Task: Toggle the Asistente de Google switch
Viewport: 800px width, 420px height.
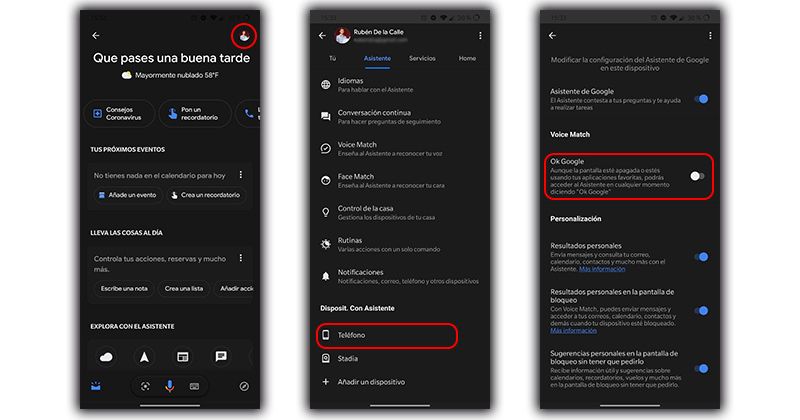Action: [x=702, y=99]
